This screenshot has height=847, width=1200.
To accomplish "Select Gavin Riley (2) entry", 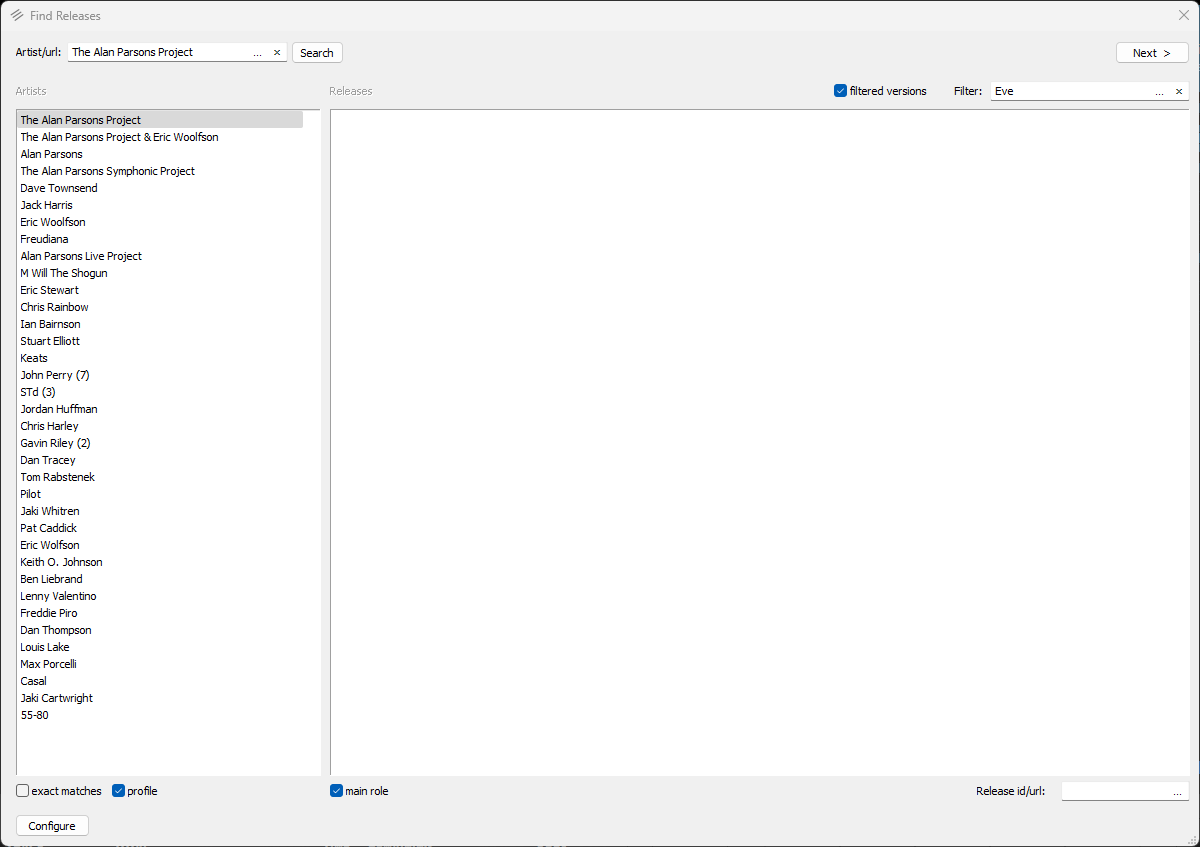I will (x=160, y=443).
